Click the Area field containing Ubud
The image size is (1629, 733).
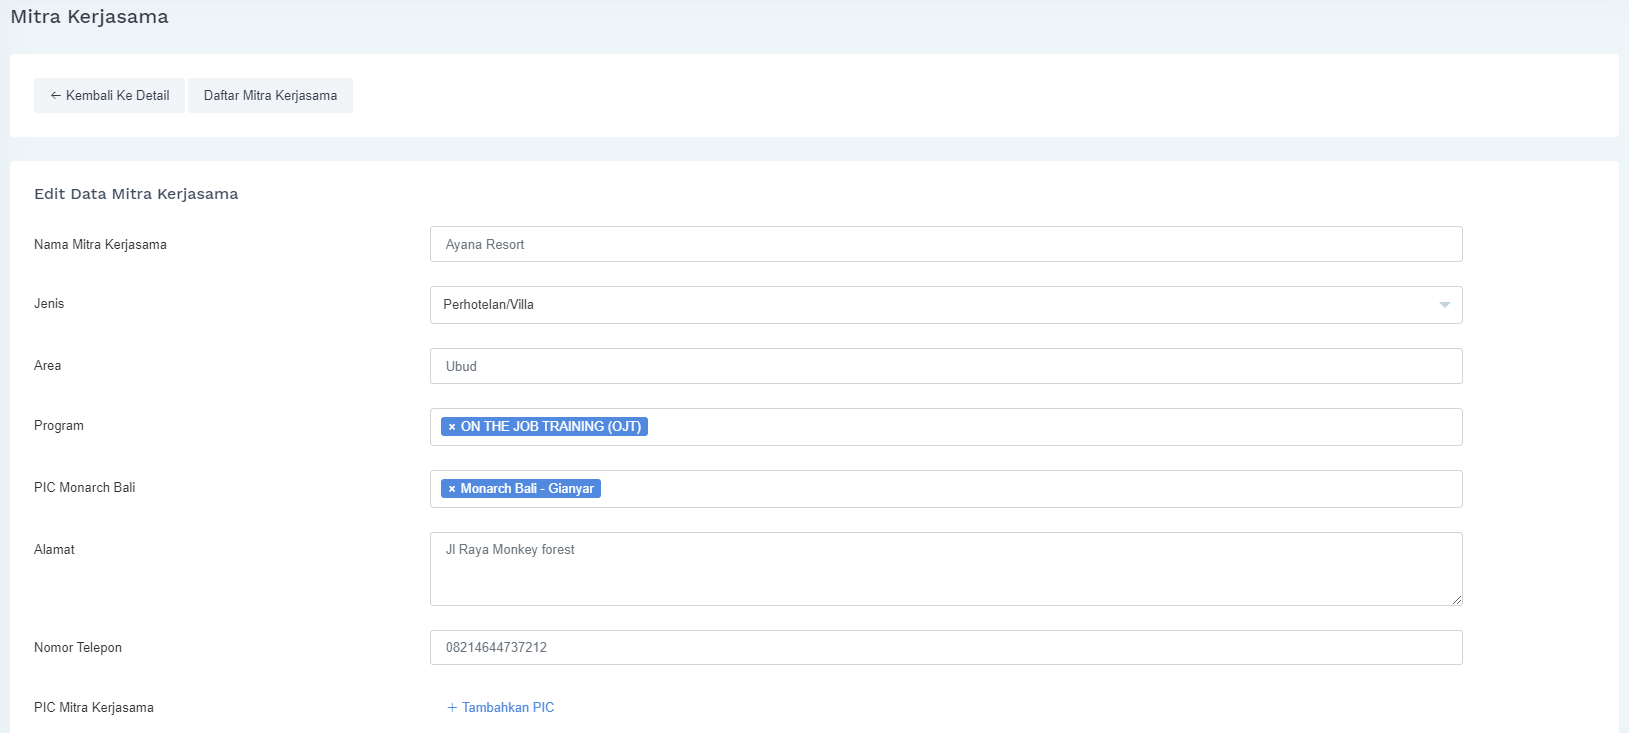coord(945,366)
